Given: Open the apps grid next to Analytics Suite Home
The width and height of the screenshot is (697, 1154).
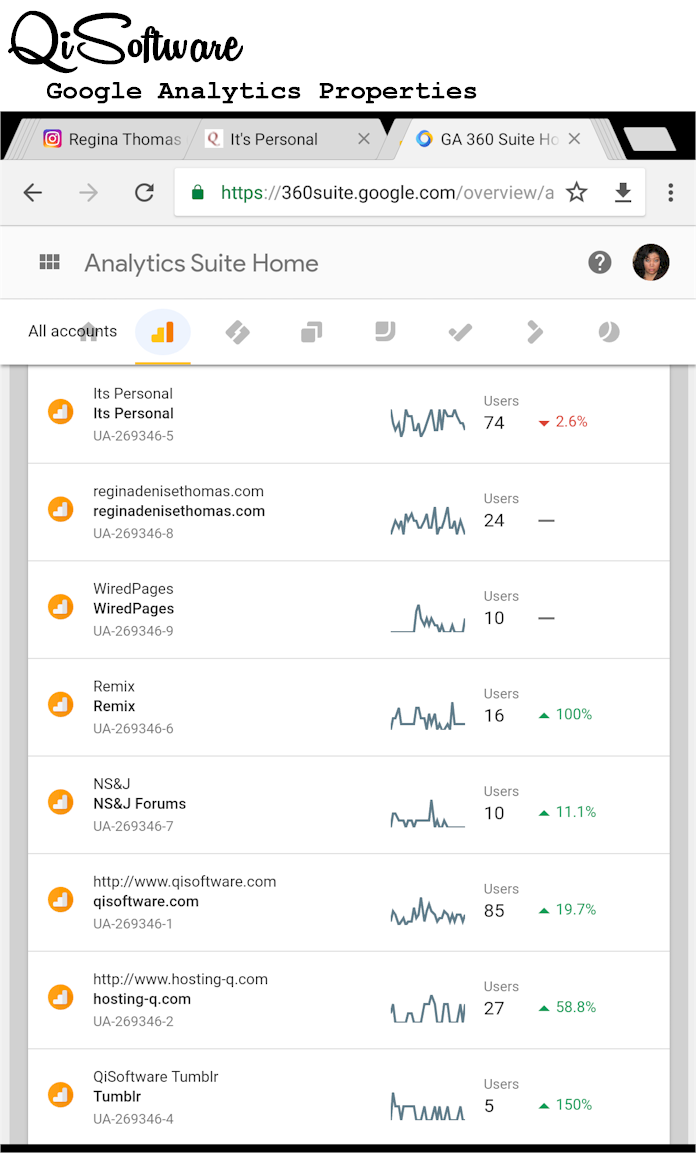Looking at the screenshot, I should point(49,262).
